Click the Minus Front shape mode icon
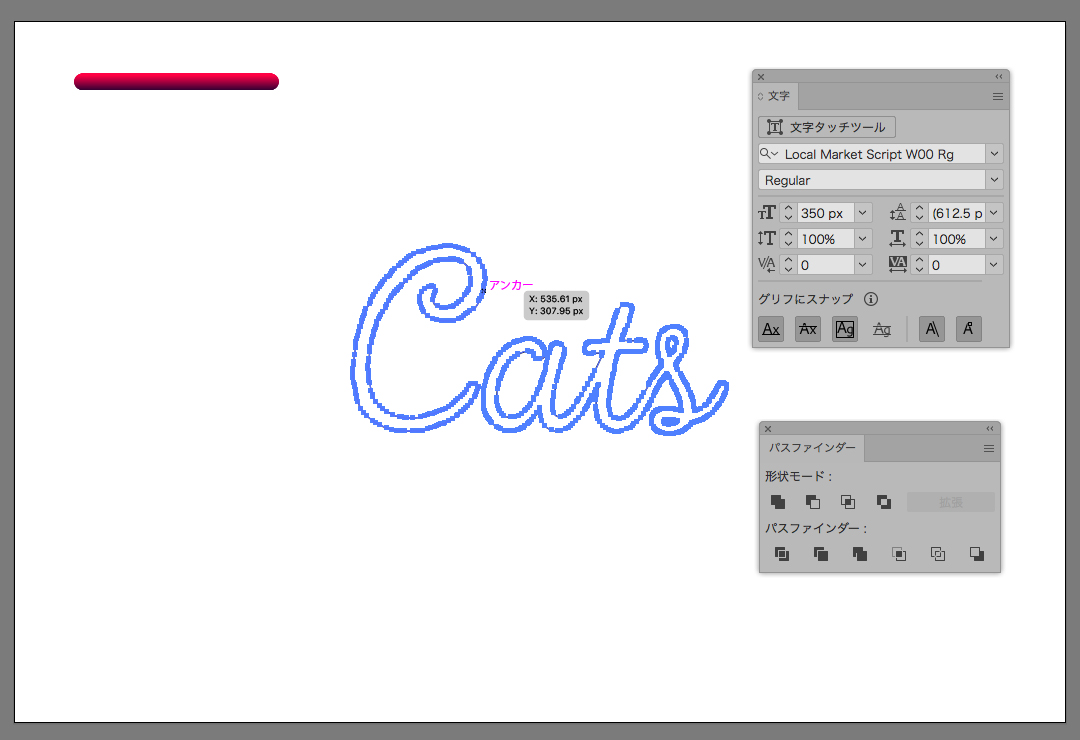This screenshot has width=1080, height=740. coord(813,502)
